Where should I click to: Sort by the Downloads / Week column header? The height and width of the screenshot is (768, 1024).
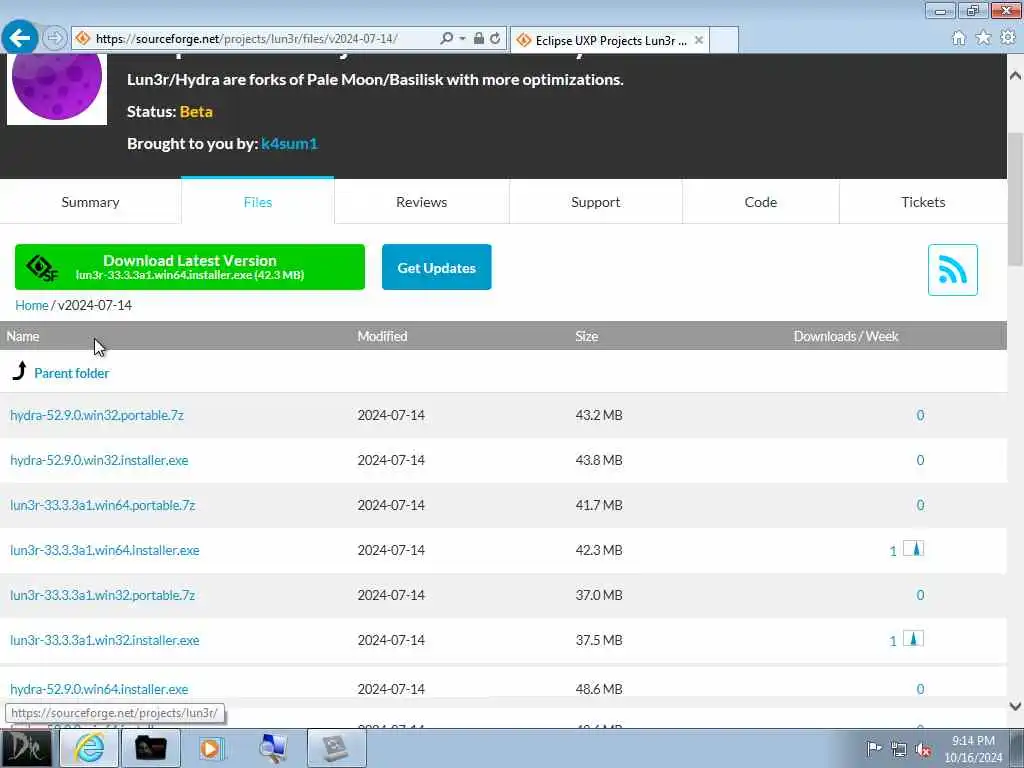click(846, 336)
